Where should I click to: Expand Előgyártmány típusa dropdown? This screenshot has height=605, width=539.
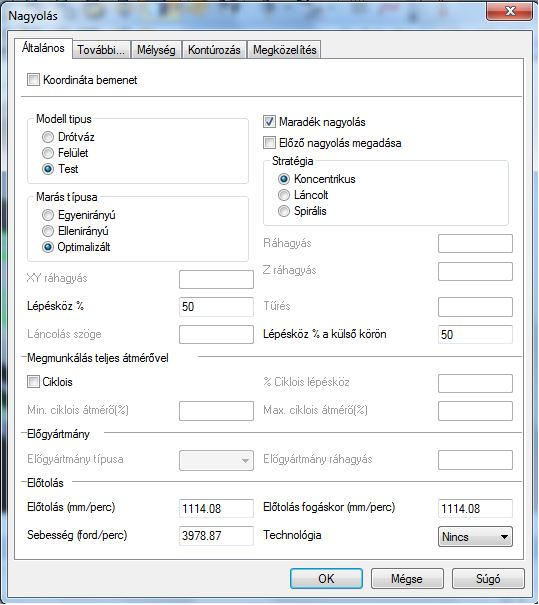(x=216, y=460)
